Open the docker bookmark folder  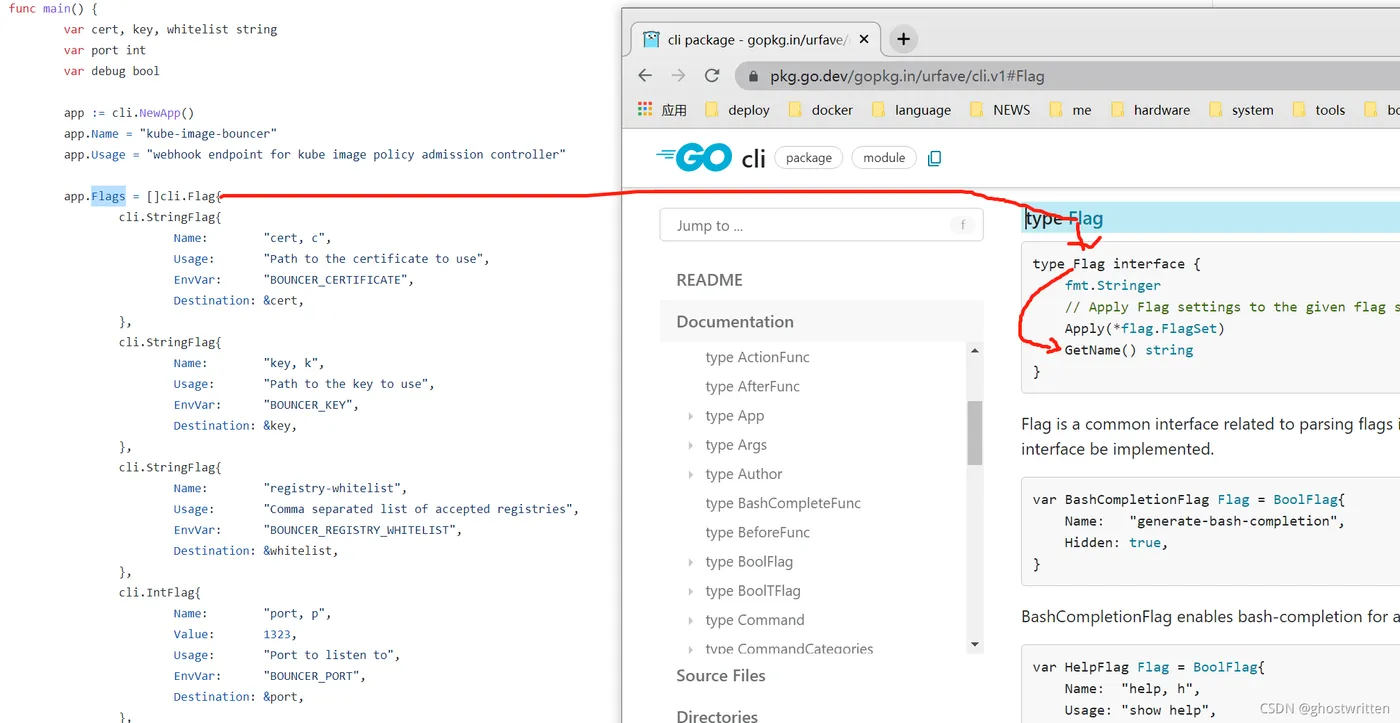820,110
